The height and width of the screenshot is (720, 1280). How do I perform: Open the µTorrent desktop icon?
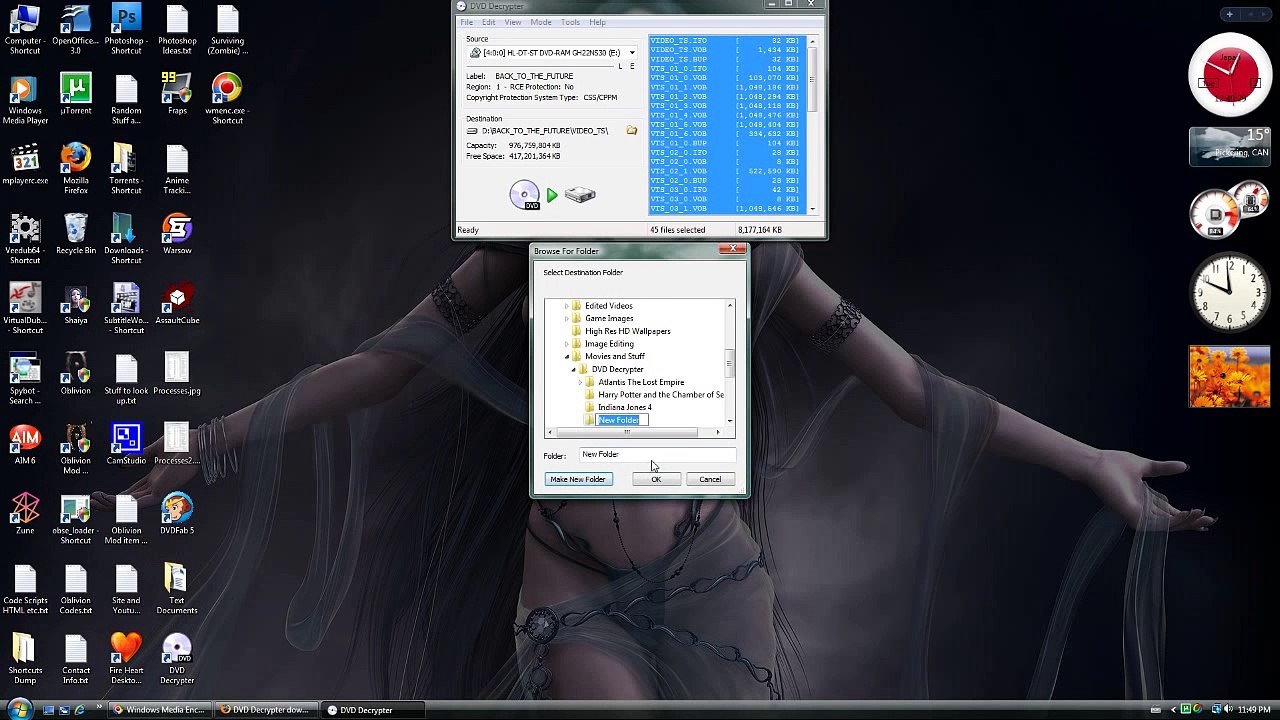point(75,95)
